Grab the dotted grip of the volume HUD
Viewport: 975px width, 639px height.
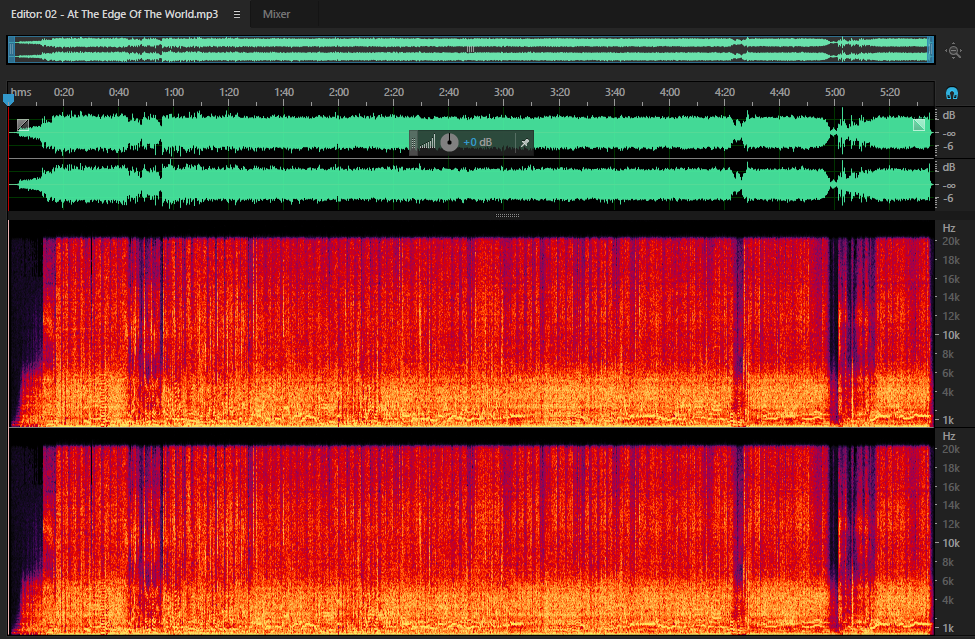tap(414, 143)
